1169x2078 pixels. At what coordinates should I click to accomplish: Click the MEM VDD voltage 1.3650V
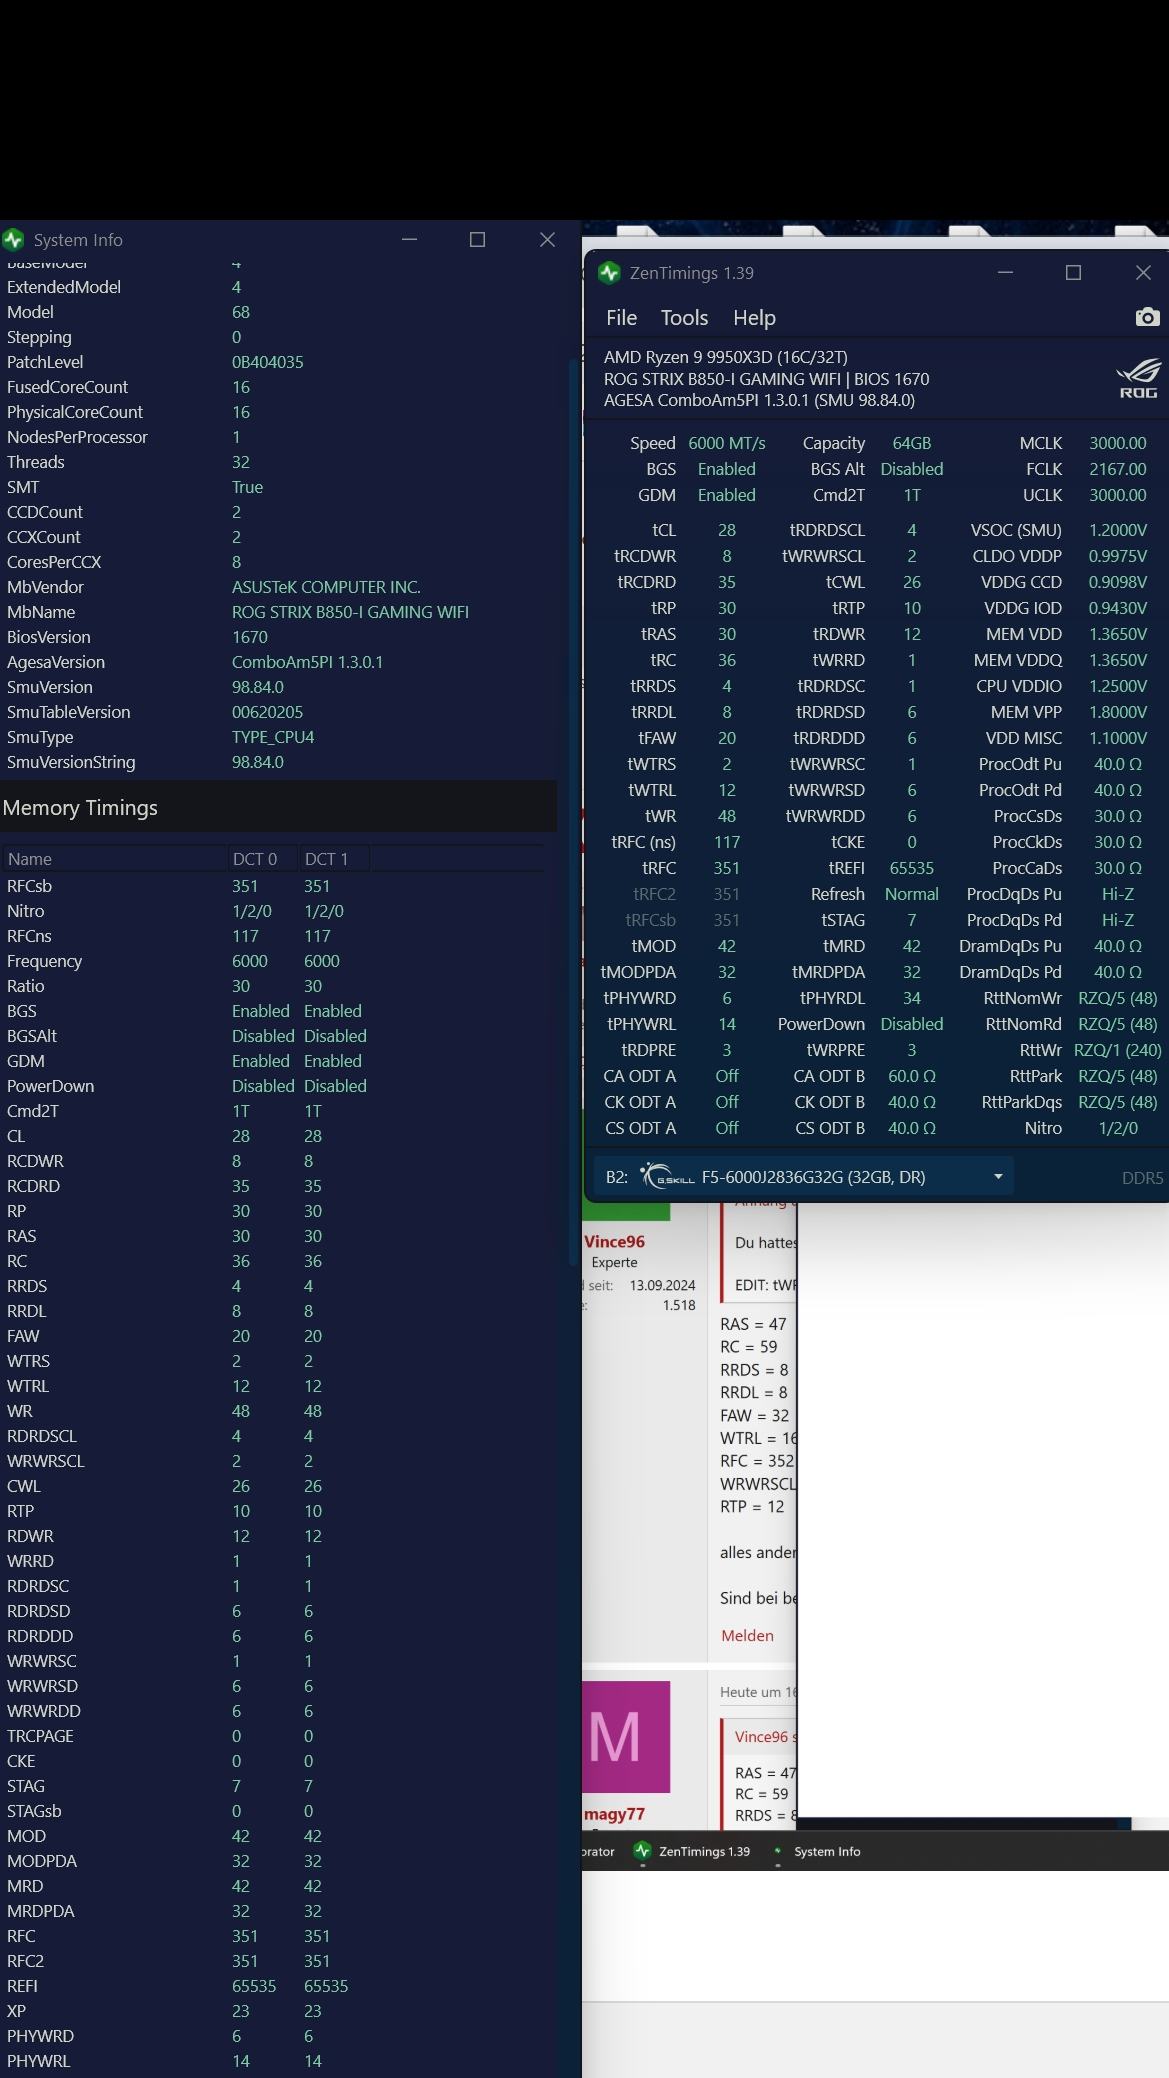click(x=1117, y=634)
